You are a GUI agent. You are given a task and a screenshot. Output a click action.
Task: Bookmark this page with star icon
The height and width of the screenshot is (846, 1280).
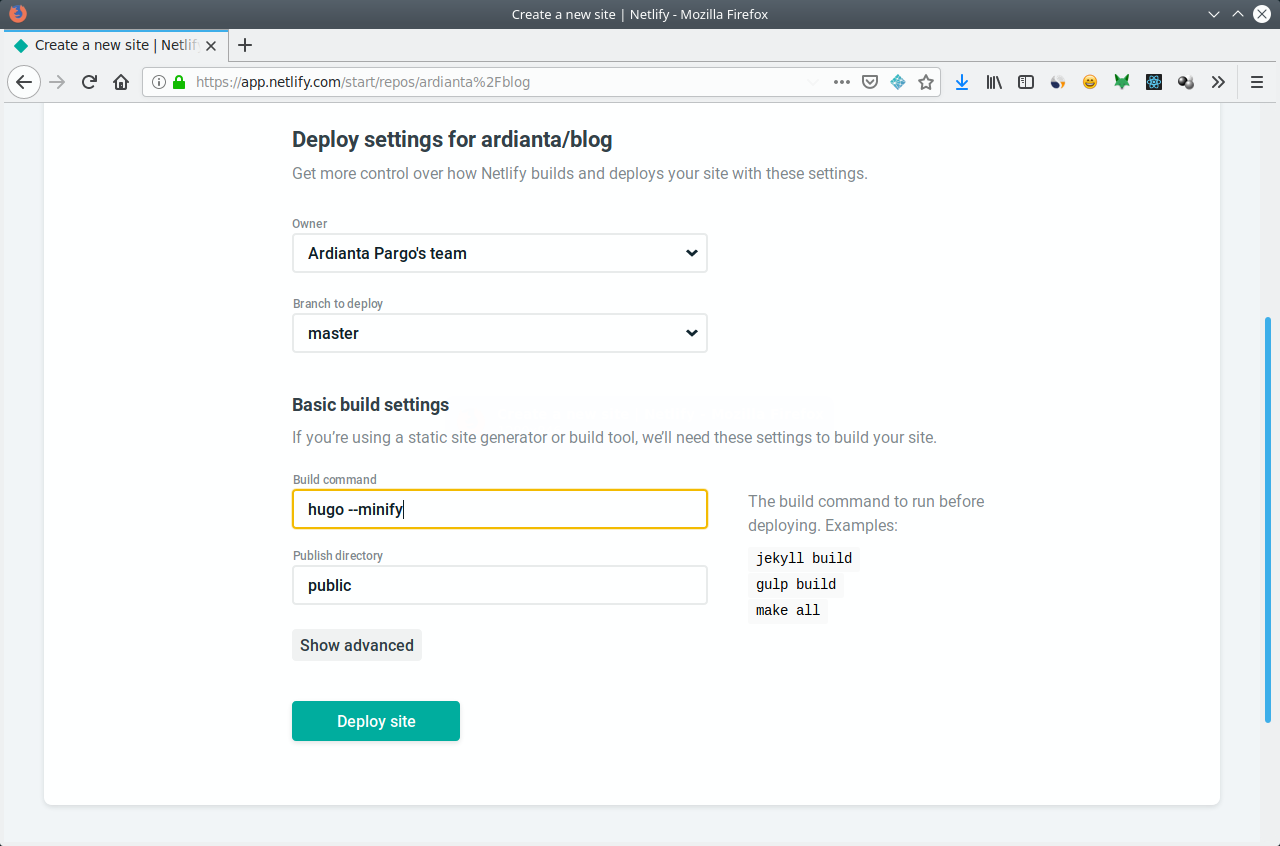pyautogui.click(x=926, y=82)
